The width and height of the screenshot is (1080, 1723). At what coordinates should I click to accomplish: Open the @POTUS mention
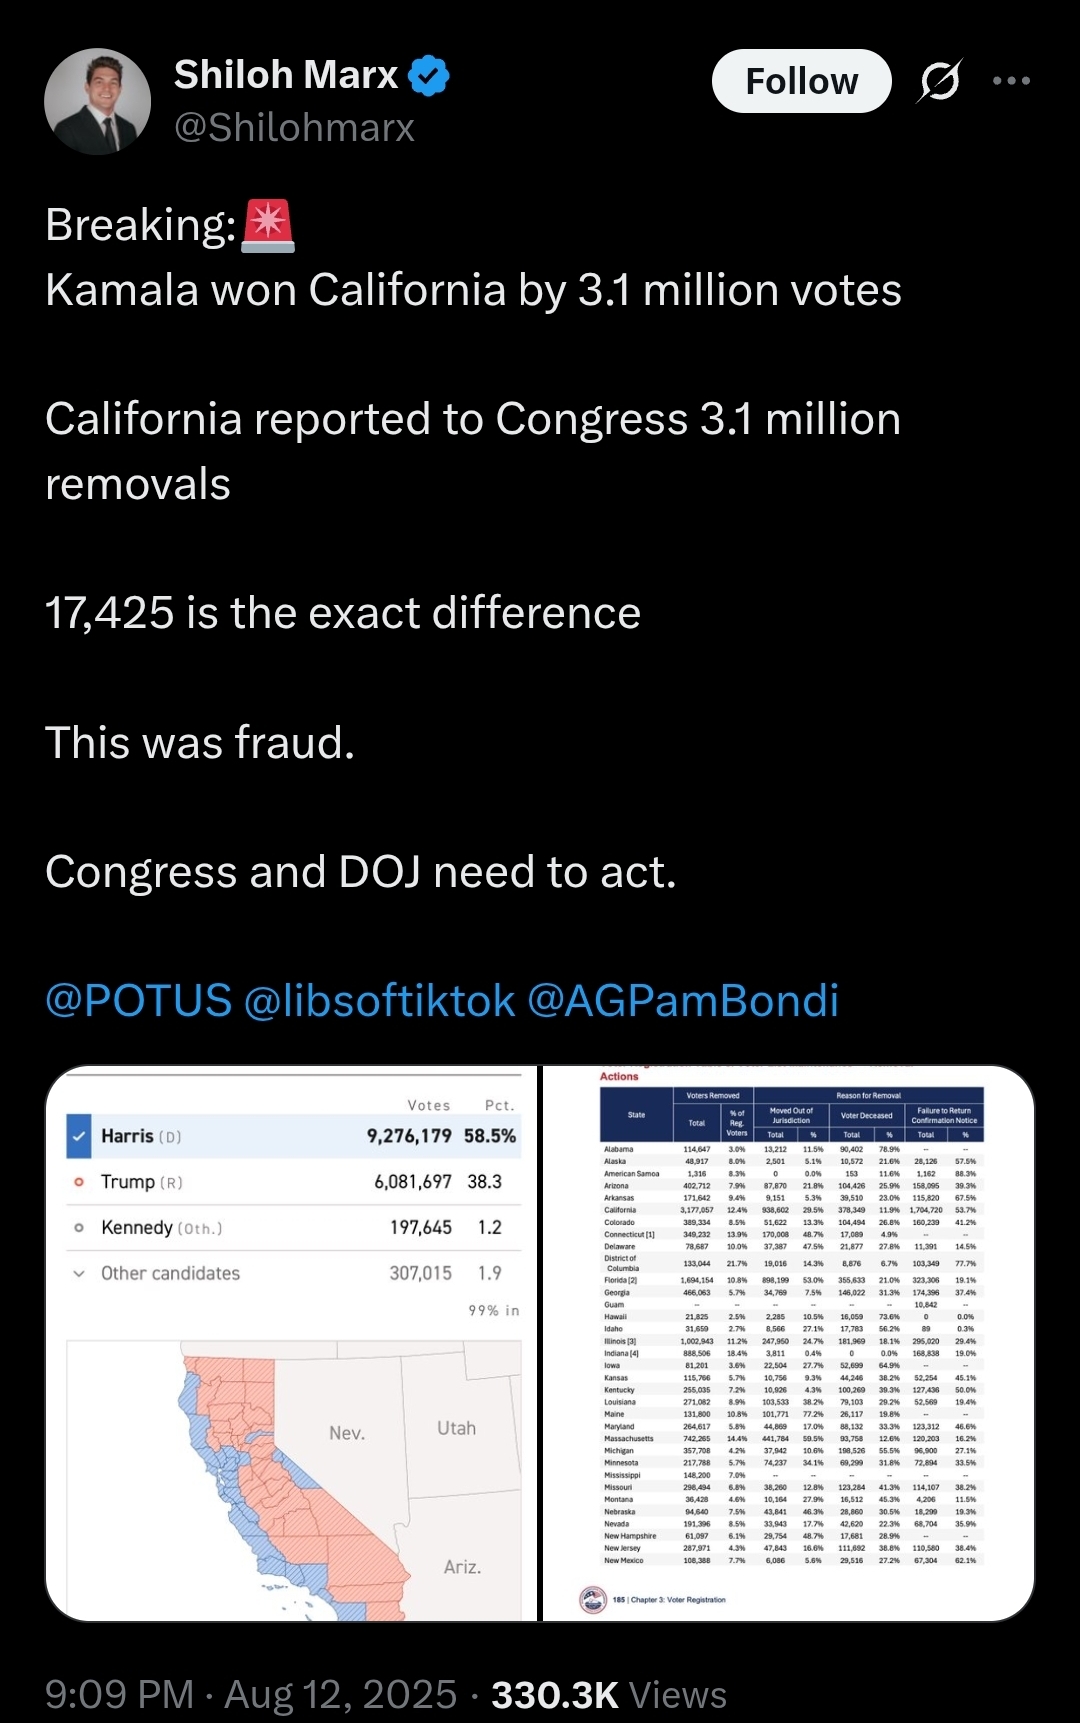click(139, 1001)
